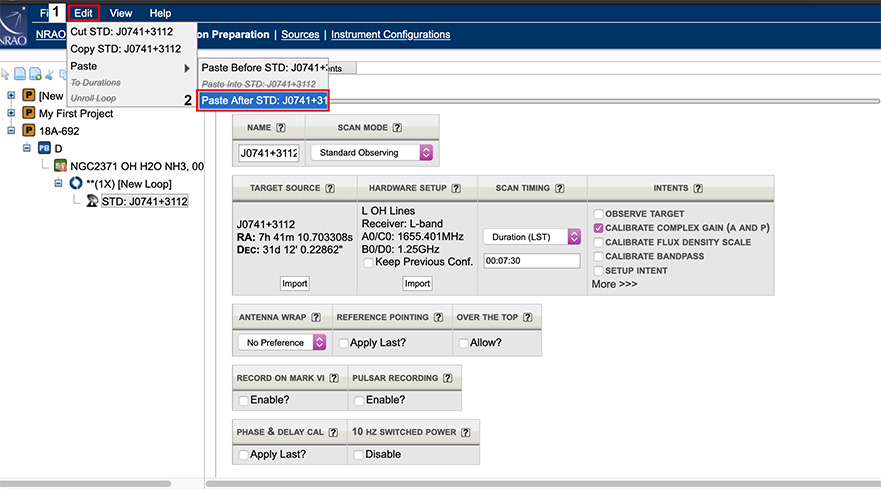The width and height of the screenshot is (881, 489).
Task: Click the help icon beside Scan Mode
Action: [x=397, y=128]
